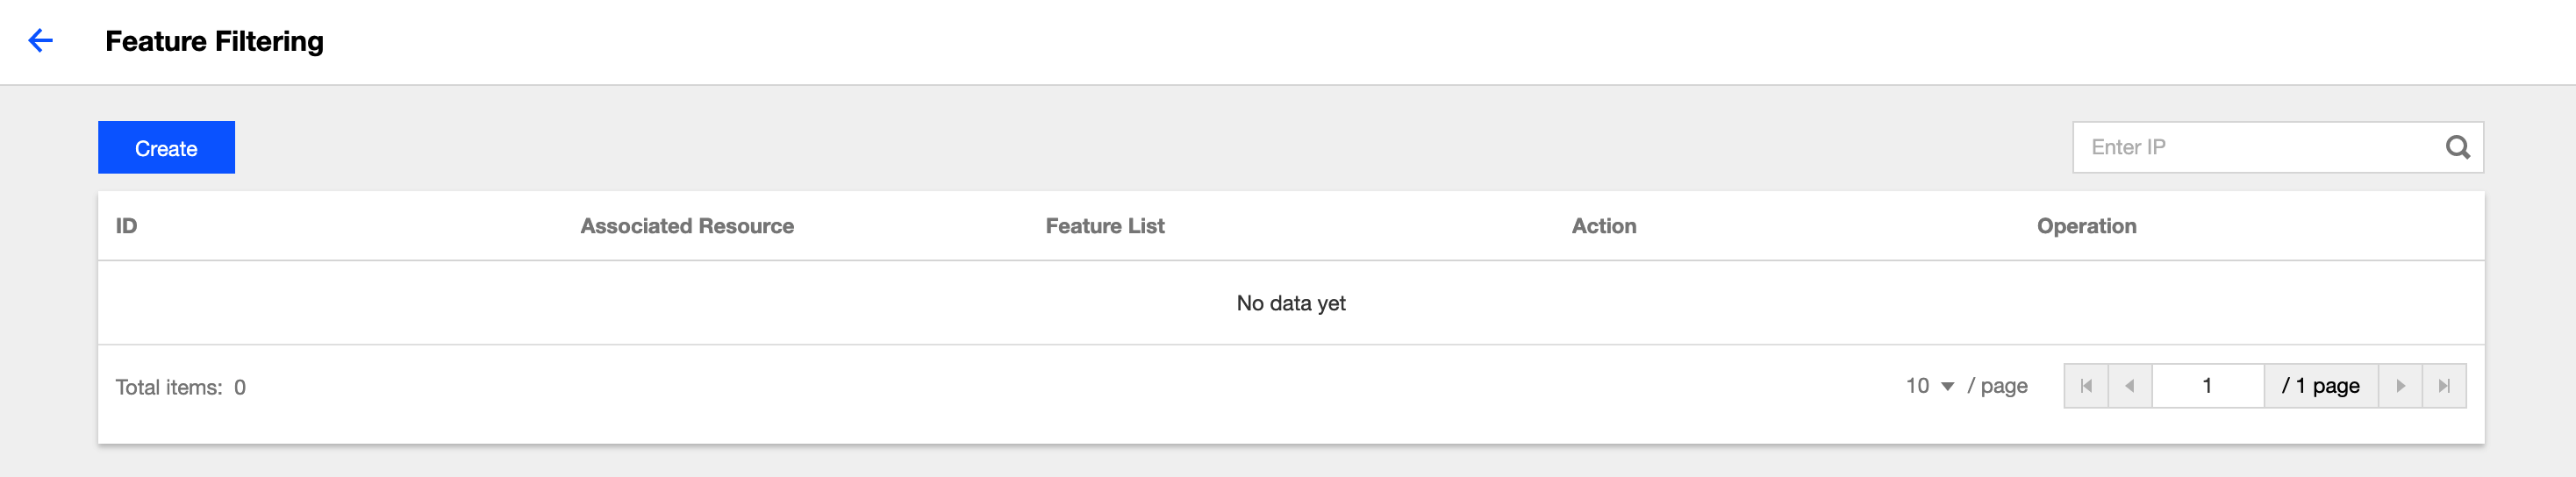Go to the previous page

click(2130, 386)
